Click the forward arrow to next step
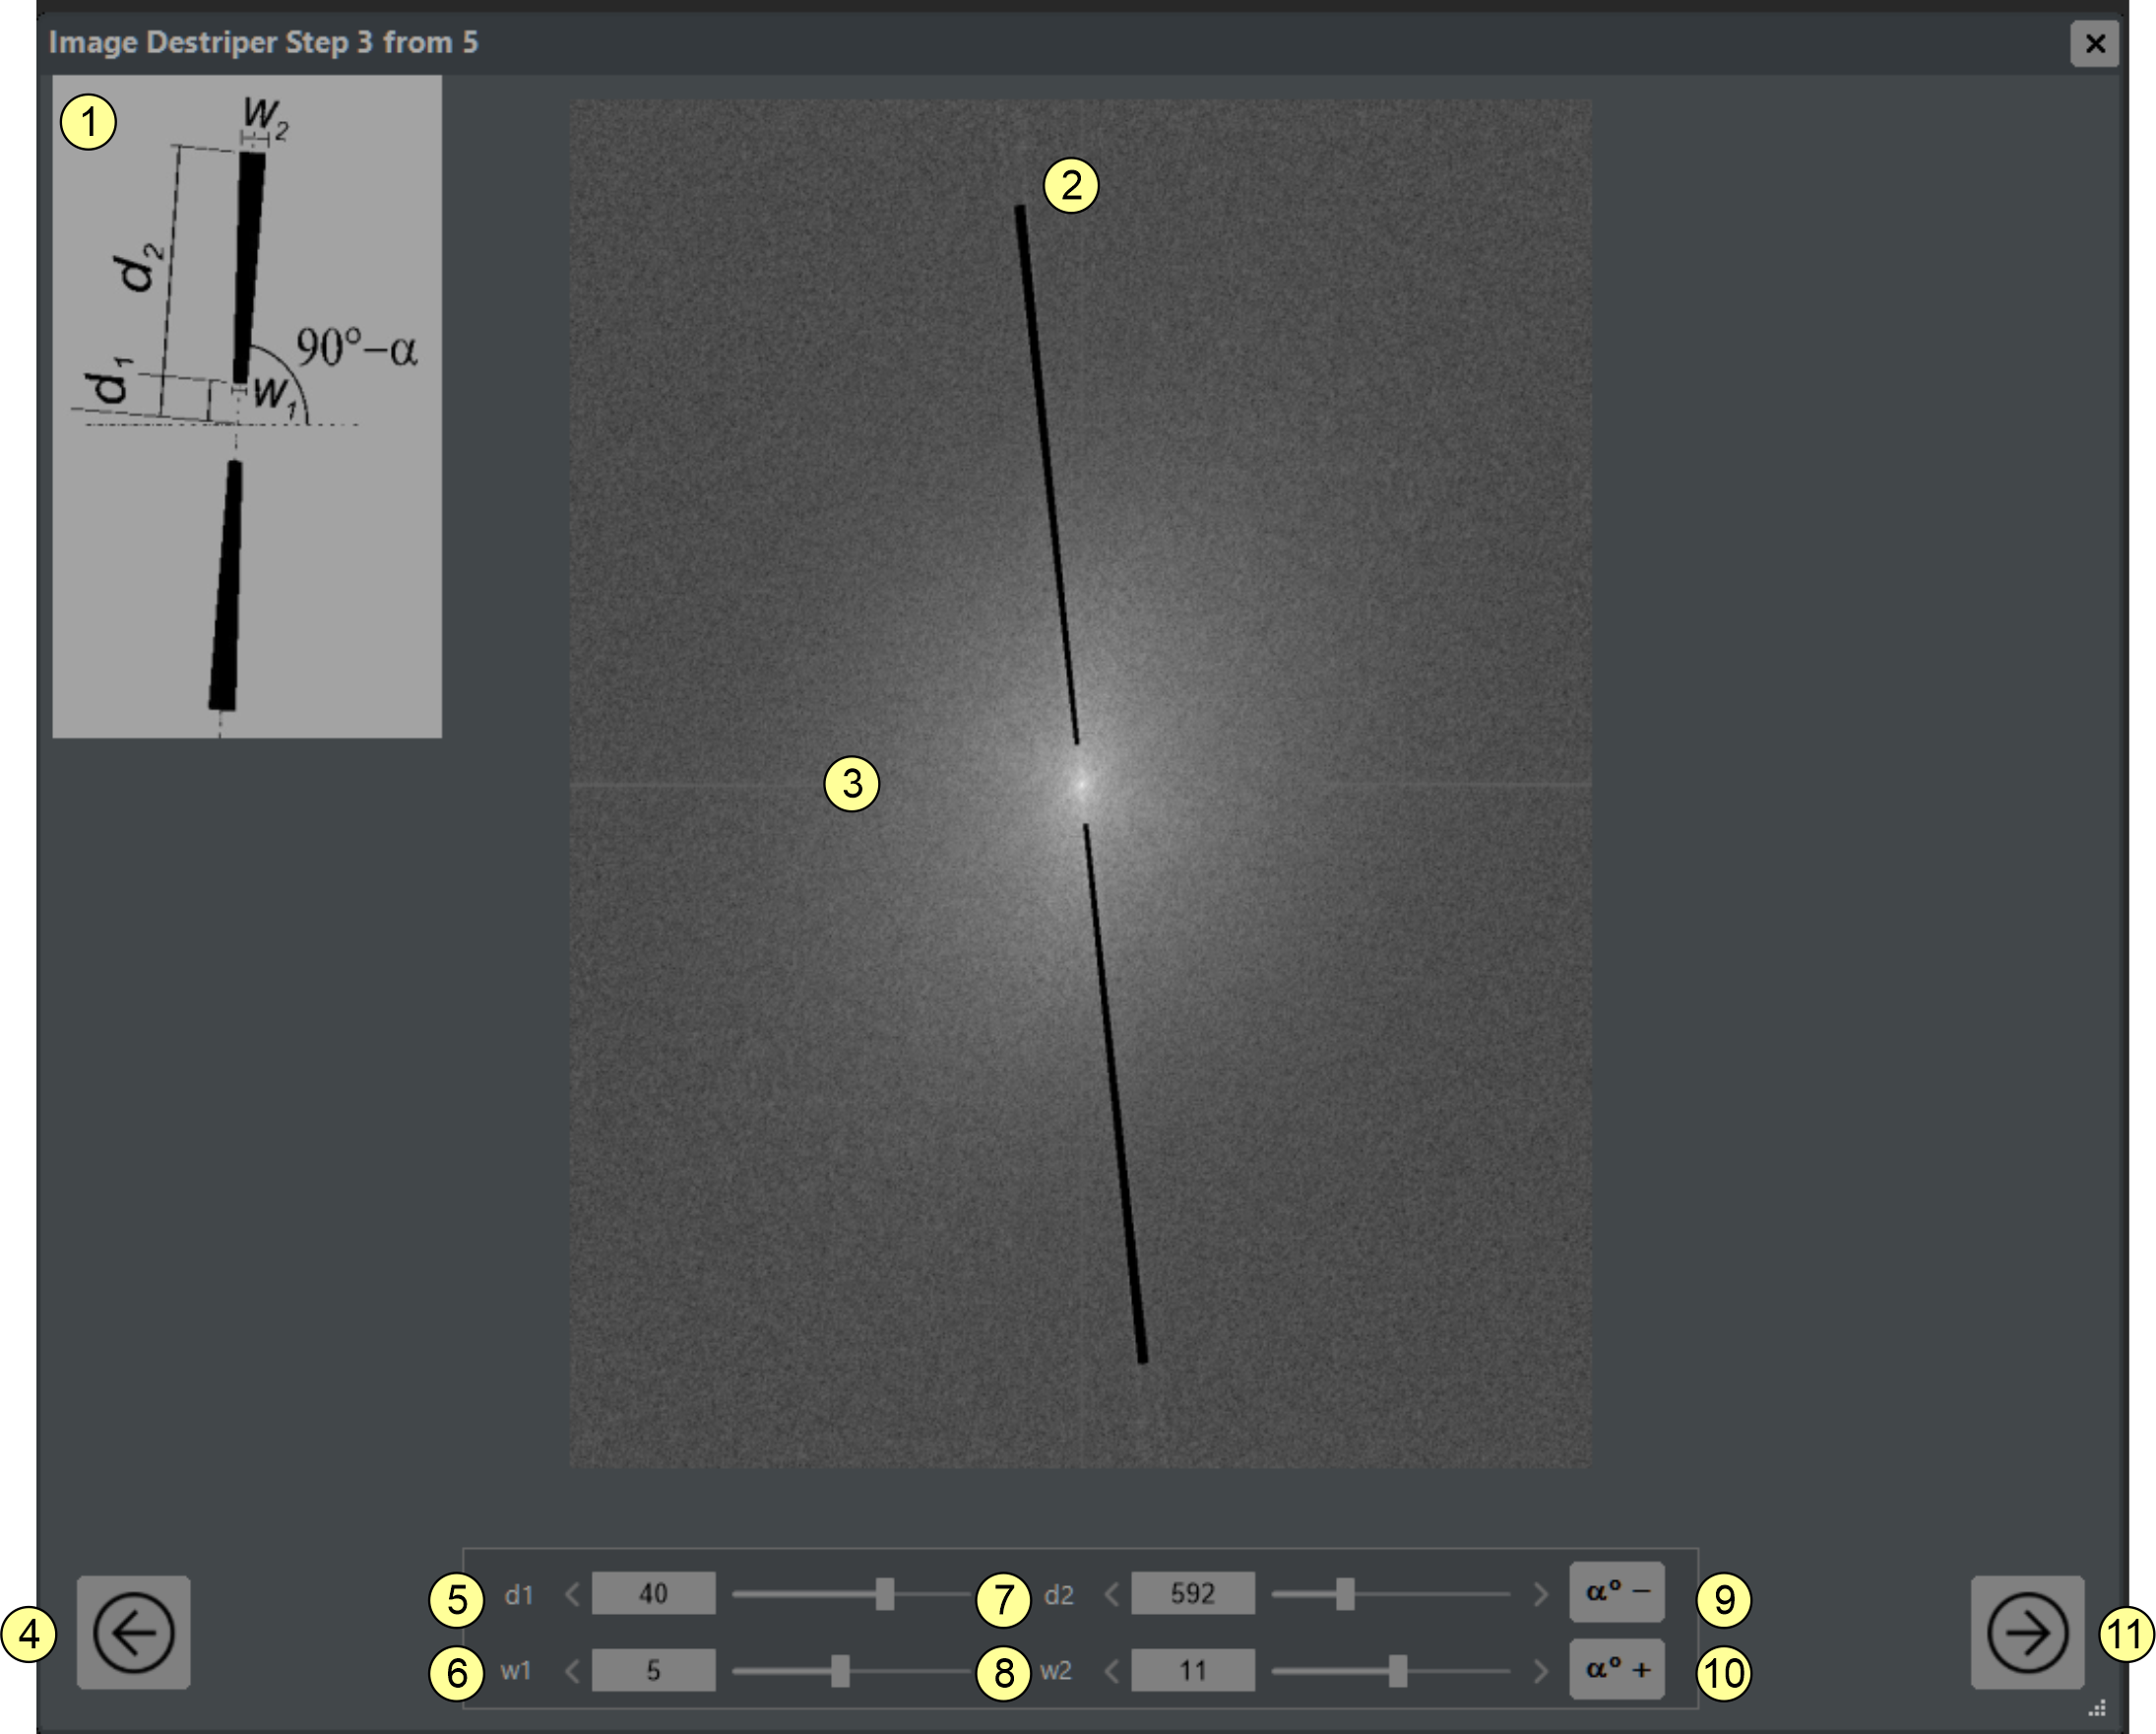Viewport: 2156px width, 1734px height. click(x=2027, y=1633)
